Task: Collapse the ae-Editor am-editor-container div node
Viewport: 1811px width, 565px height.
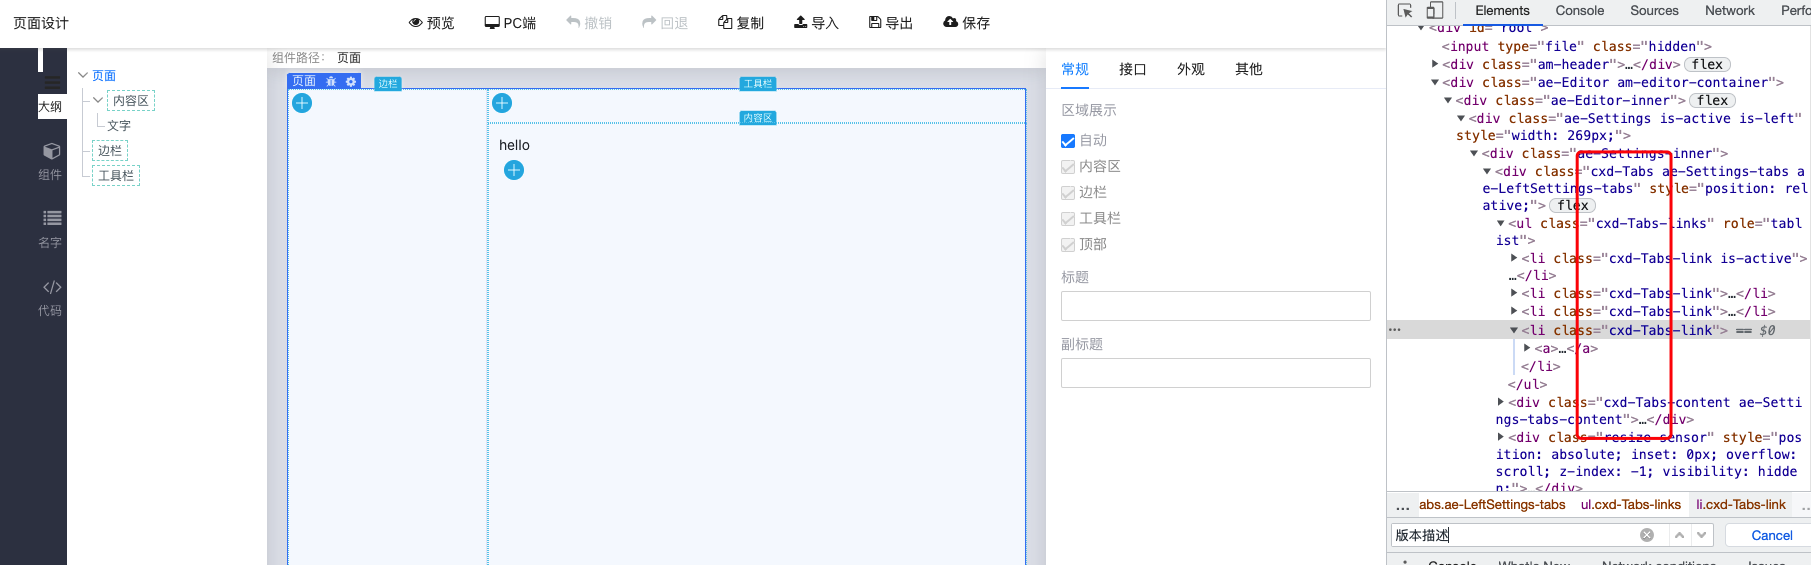Action: 1435,82
